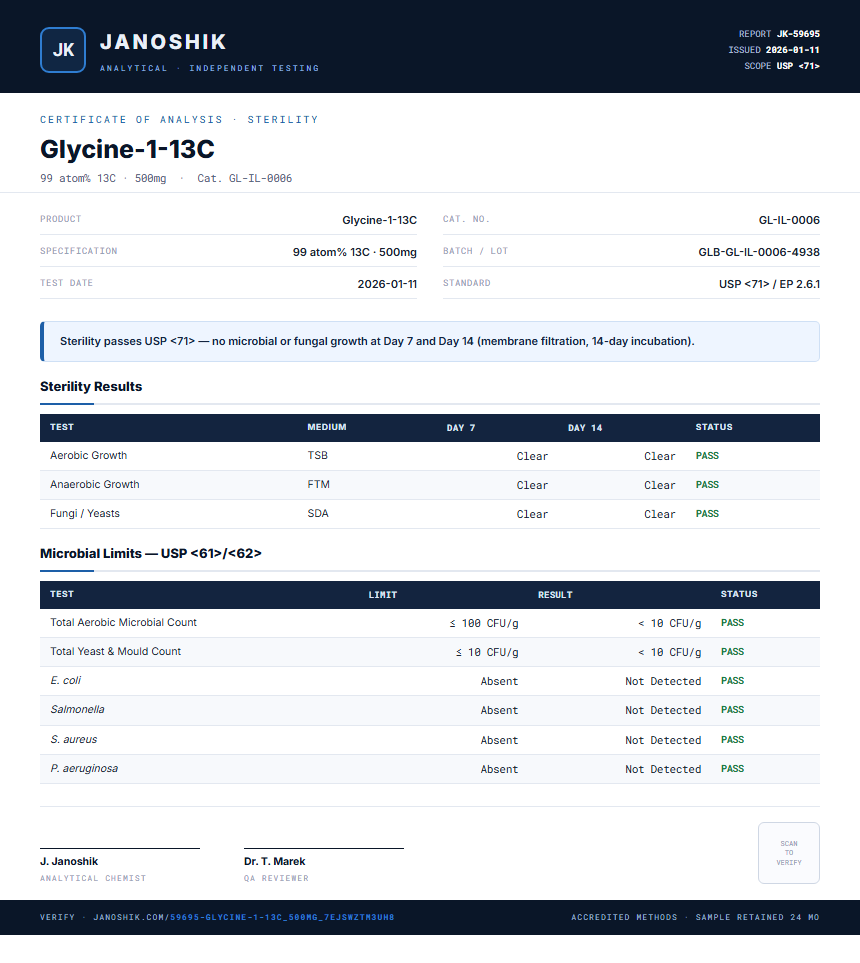Click PASS status for P. aeruginosa
The height and width of the screenshot is (963, 860).
732,768
